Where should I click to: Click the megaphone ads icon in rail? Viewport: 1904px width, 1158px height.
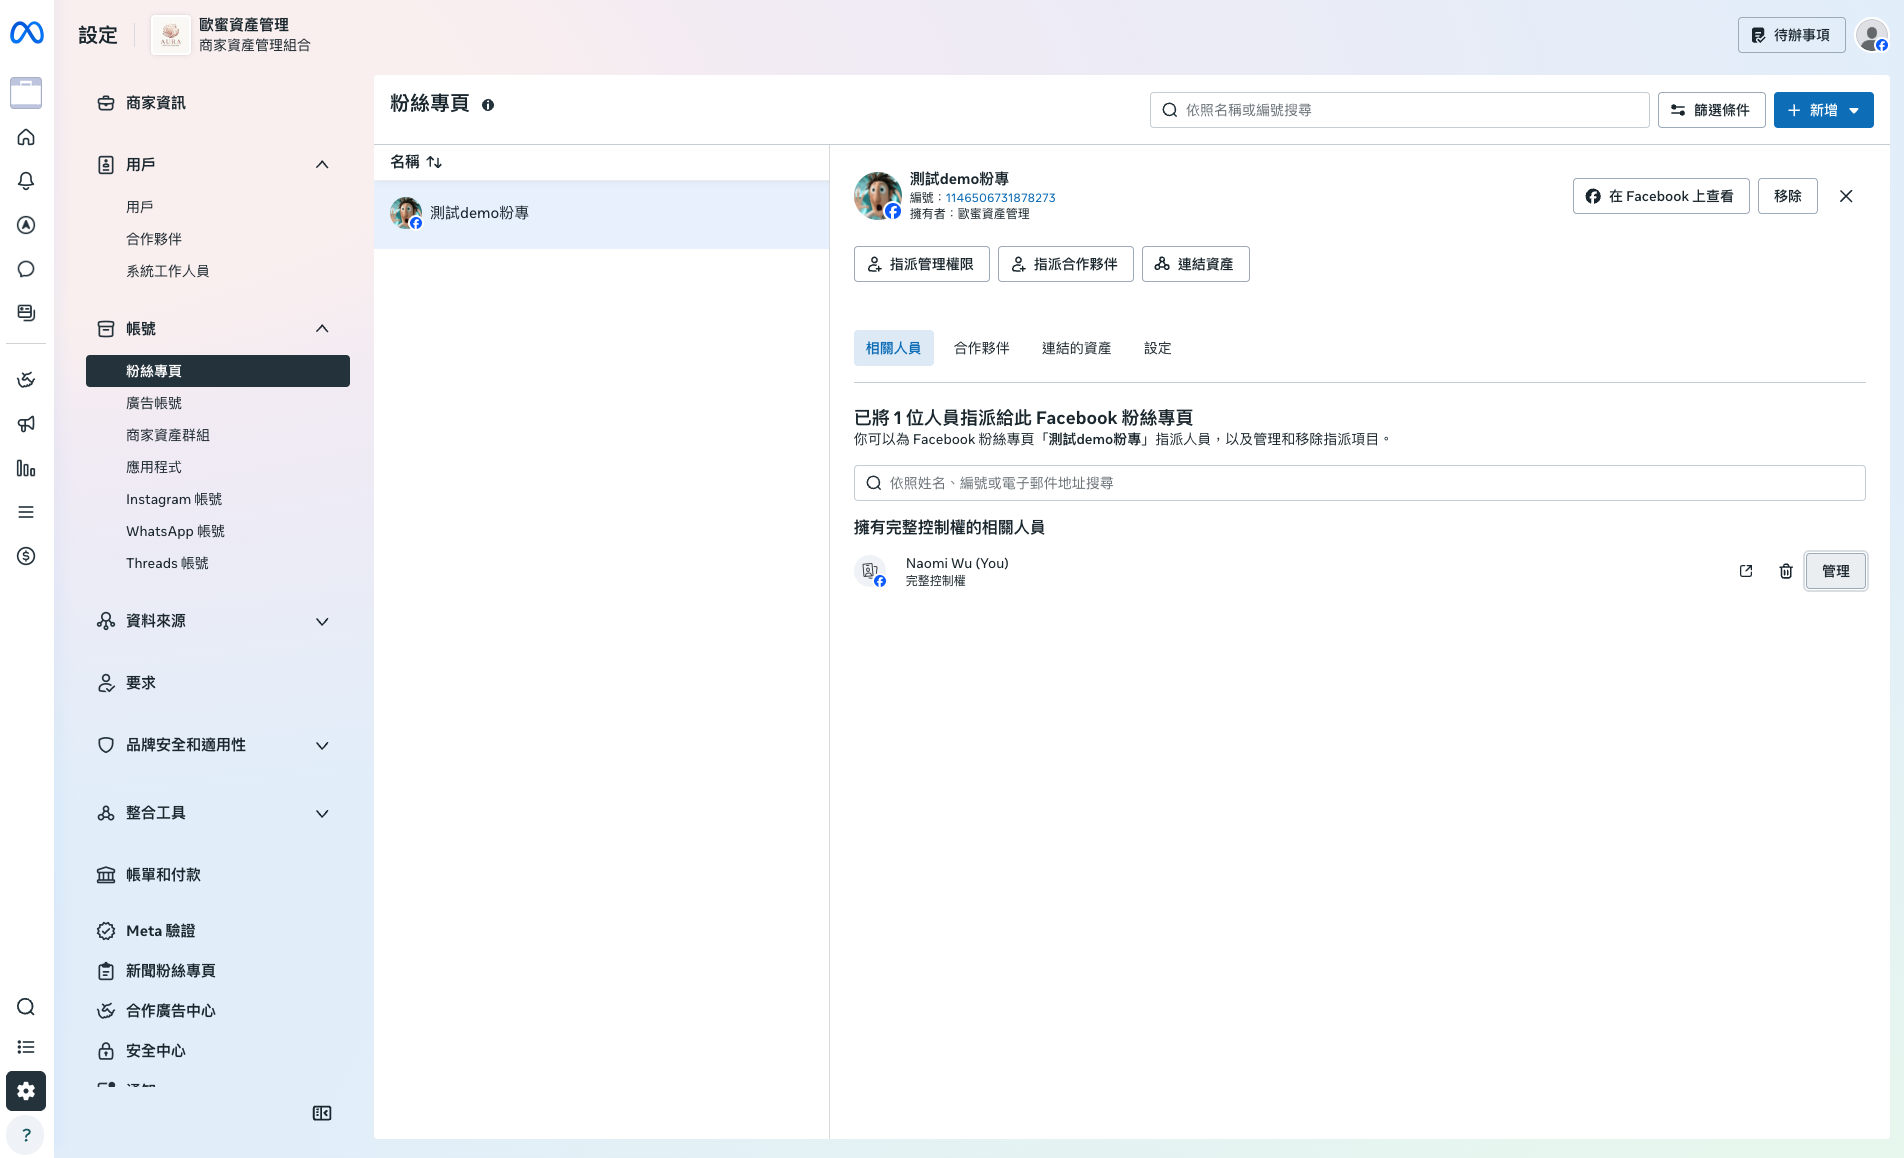[x=26, y=424]
